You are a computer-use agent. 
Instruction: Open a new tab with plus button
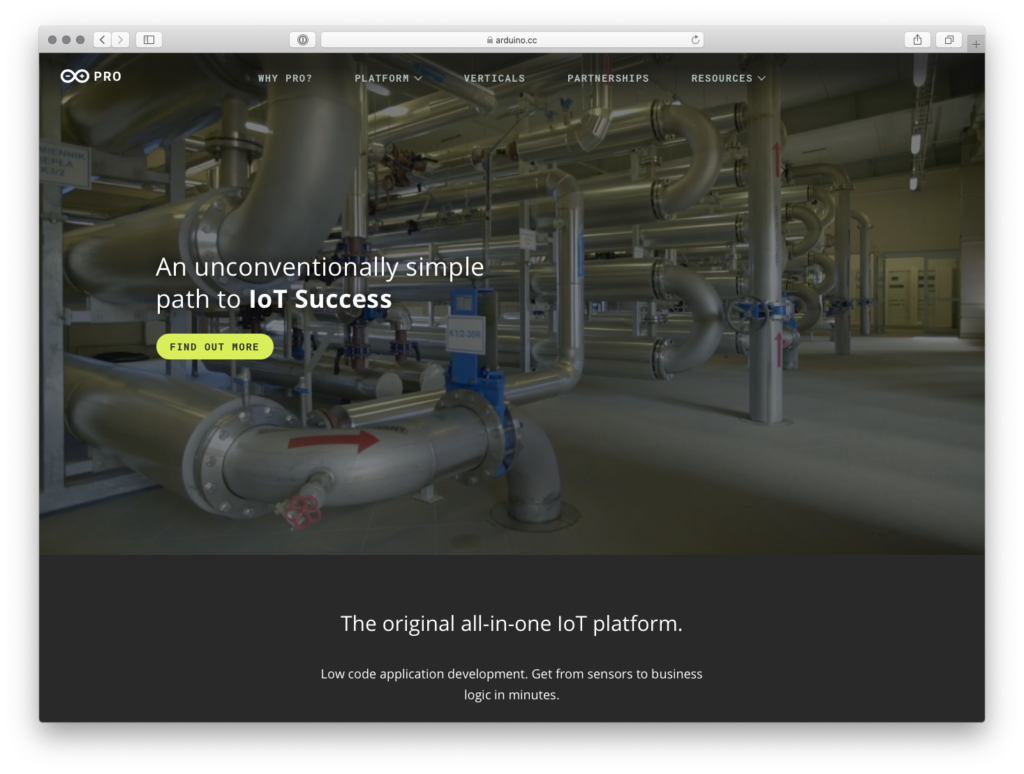[x=976, y=44]
